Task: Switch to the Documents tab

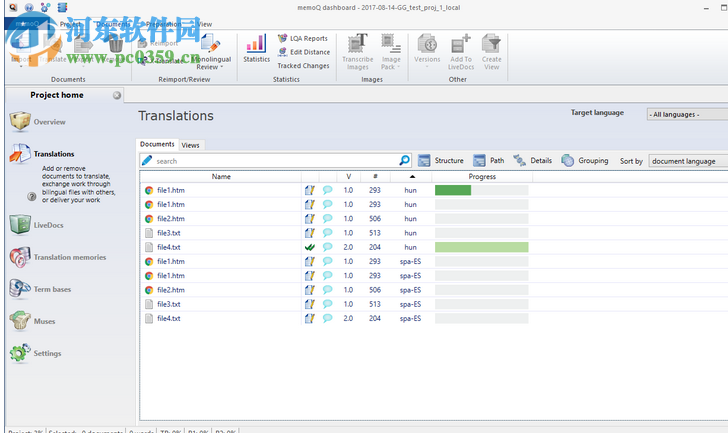Action: pos(157,144)
